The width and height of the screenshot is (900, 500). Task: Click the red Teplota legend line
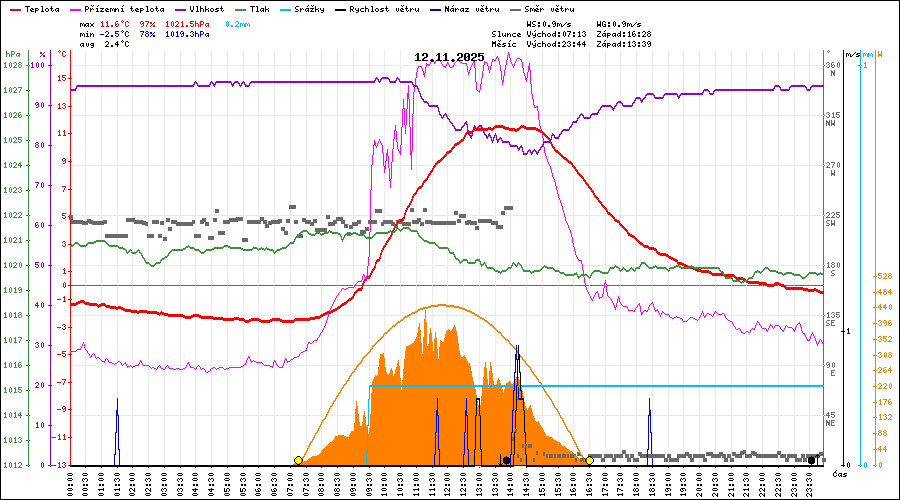click(x=15, y=9)
